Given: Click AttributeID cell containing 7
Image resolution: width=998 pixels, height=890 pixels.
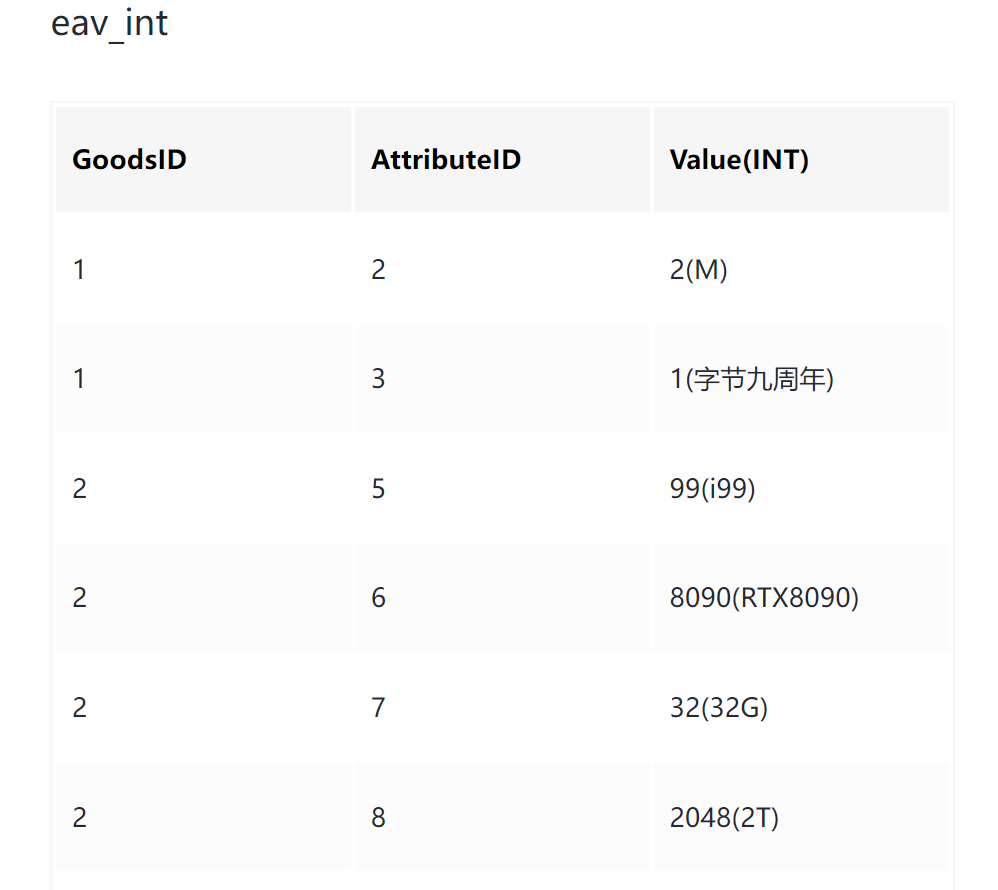Looking at the screenshot, I should pos(378,708).
